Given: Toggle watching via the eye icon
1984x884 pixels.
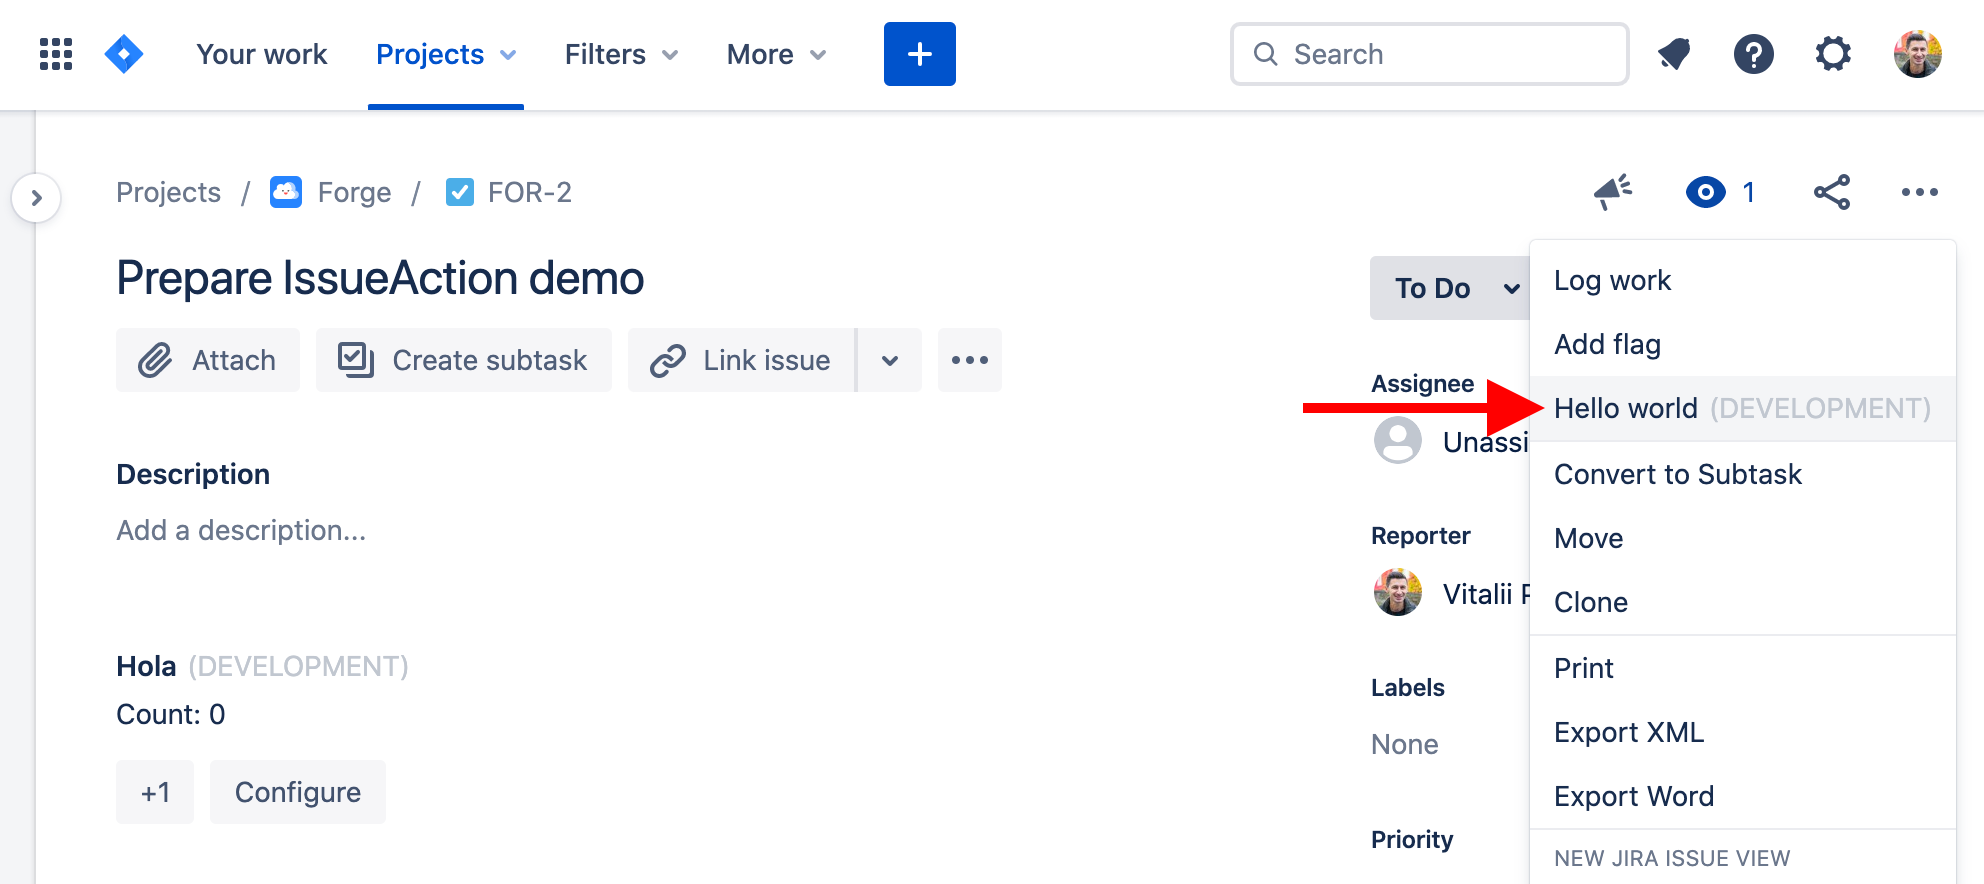Looking at the screenshot, I should coord(1706,192).
